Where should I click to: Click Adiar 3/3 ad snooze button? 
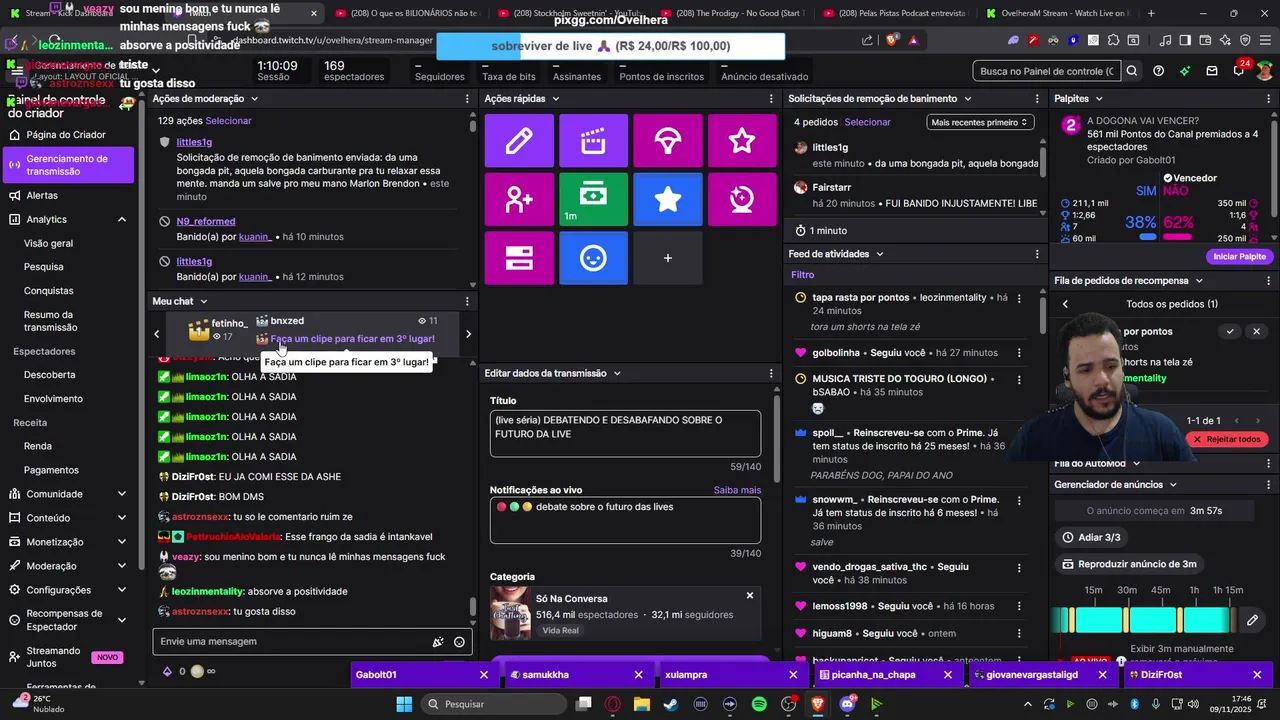coord(1092,537)
